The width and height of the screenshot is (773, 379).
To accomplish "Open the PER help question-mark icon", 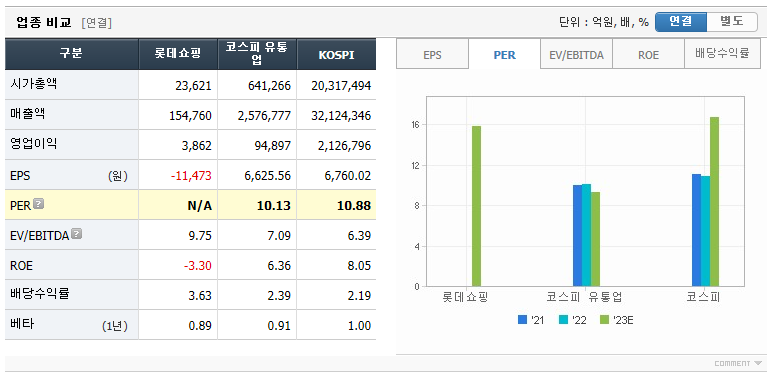I will pyautogui.click(x=38, y=204).
